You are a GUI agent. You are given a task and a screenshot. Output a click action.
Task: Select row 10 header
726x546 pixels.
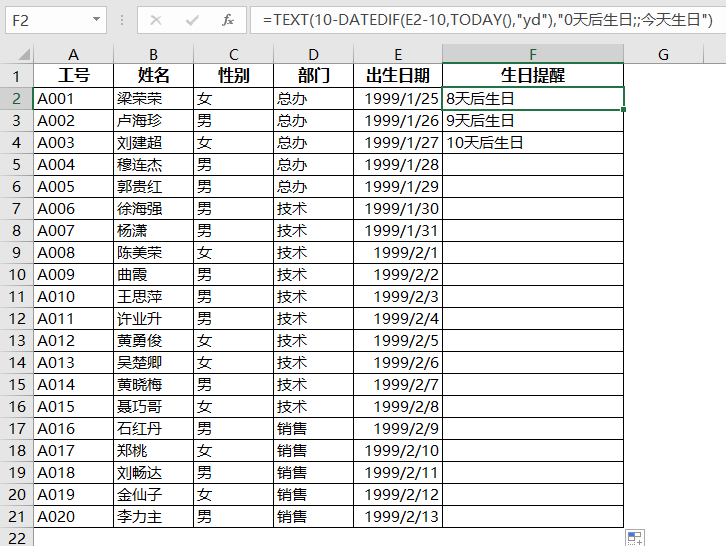17,275
